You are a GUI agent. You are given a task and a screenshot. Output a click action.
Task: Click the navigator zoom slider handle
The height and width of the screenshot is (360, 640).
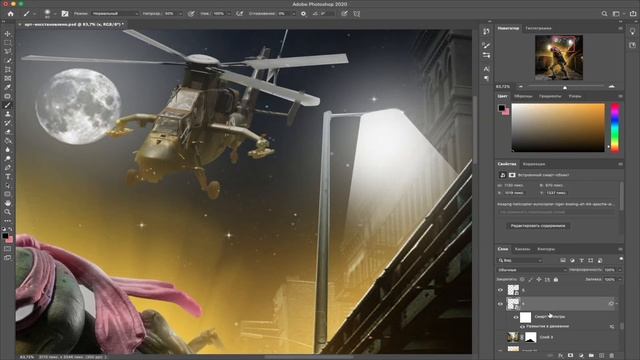(565, 87)
